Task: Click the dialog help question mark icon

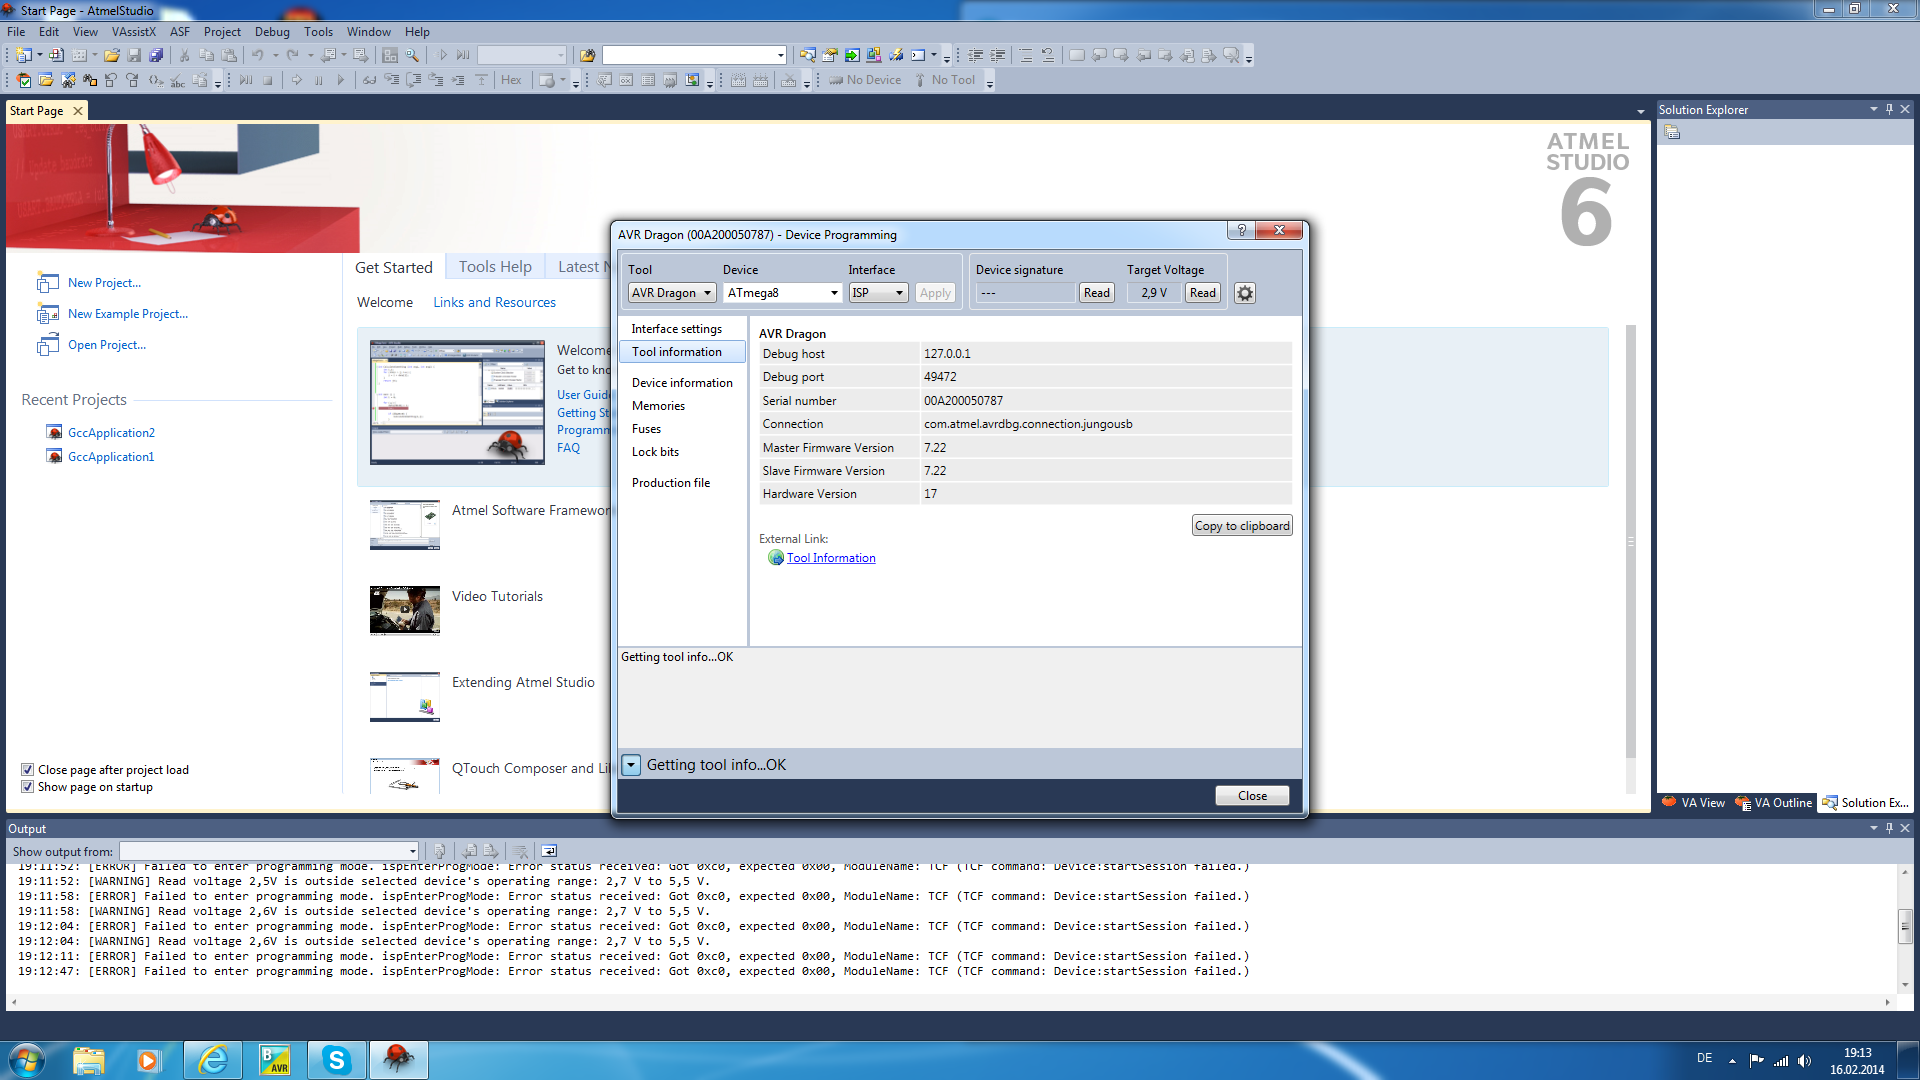Action: click(x=1241, y=230)
